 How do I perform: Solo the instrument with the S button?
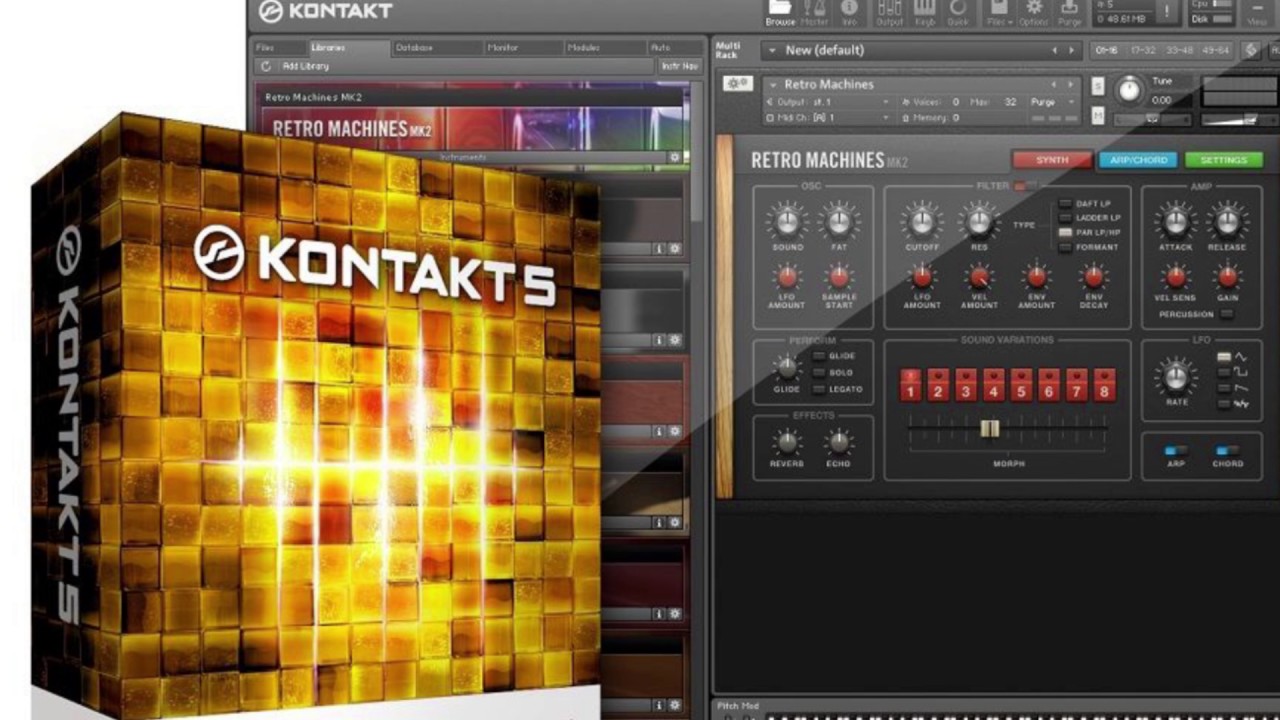[1098, 85]
